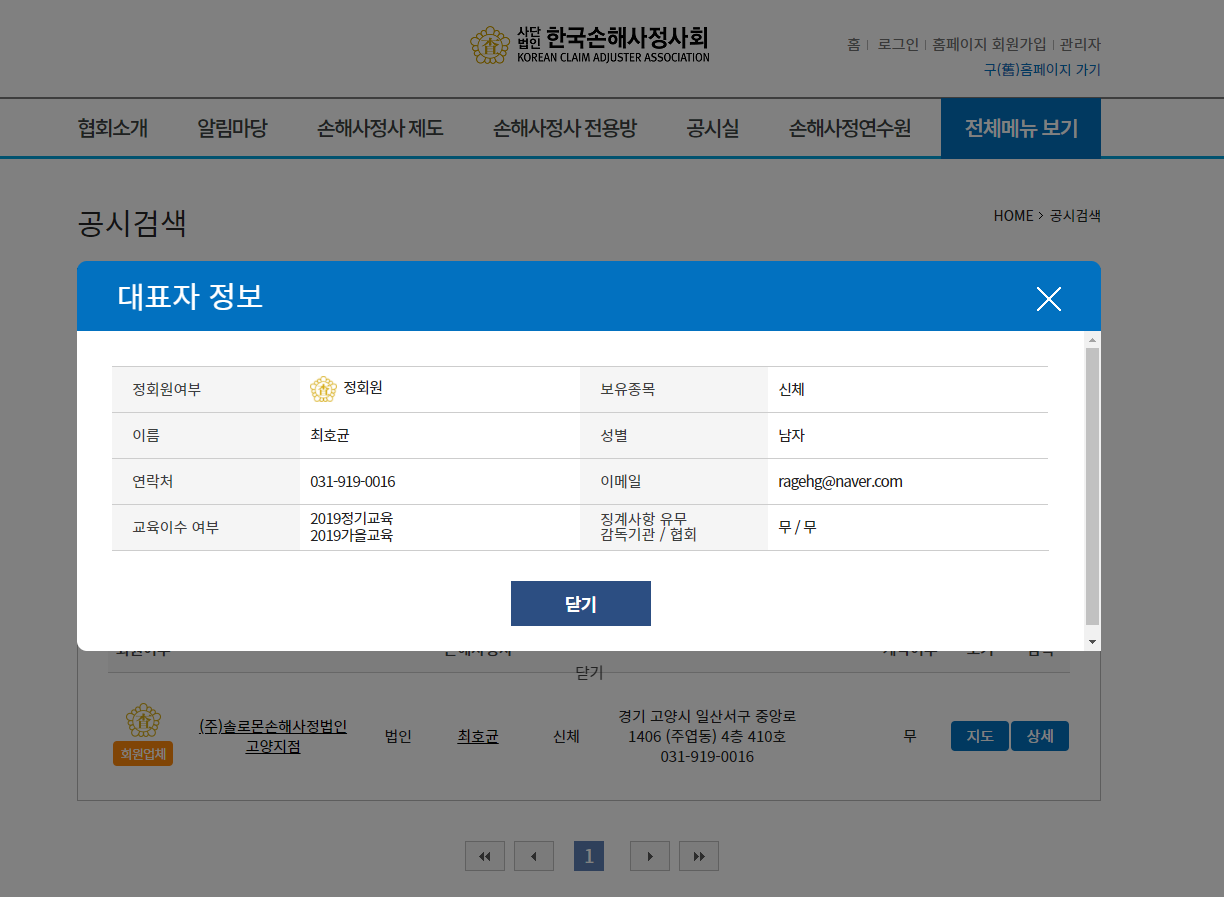Click phone number 031-919-0016 in dialog
Viewport: 1224px width, 897px height.
[x=353, y=481]
